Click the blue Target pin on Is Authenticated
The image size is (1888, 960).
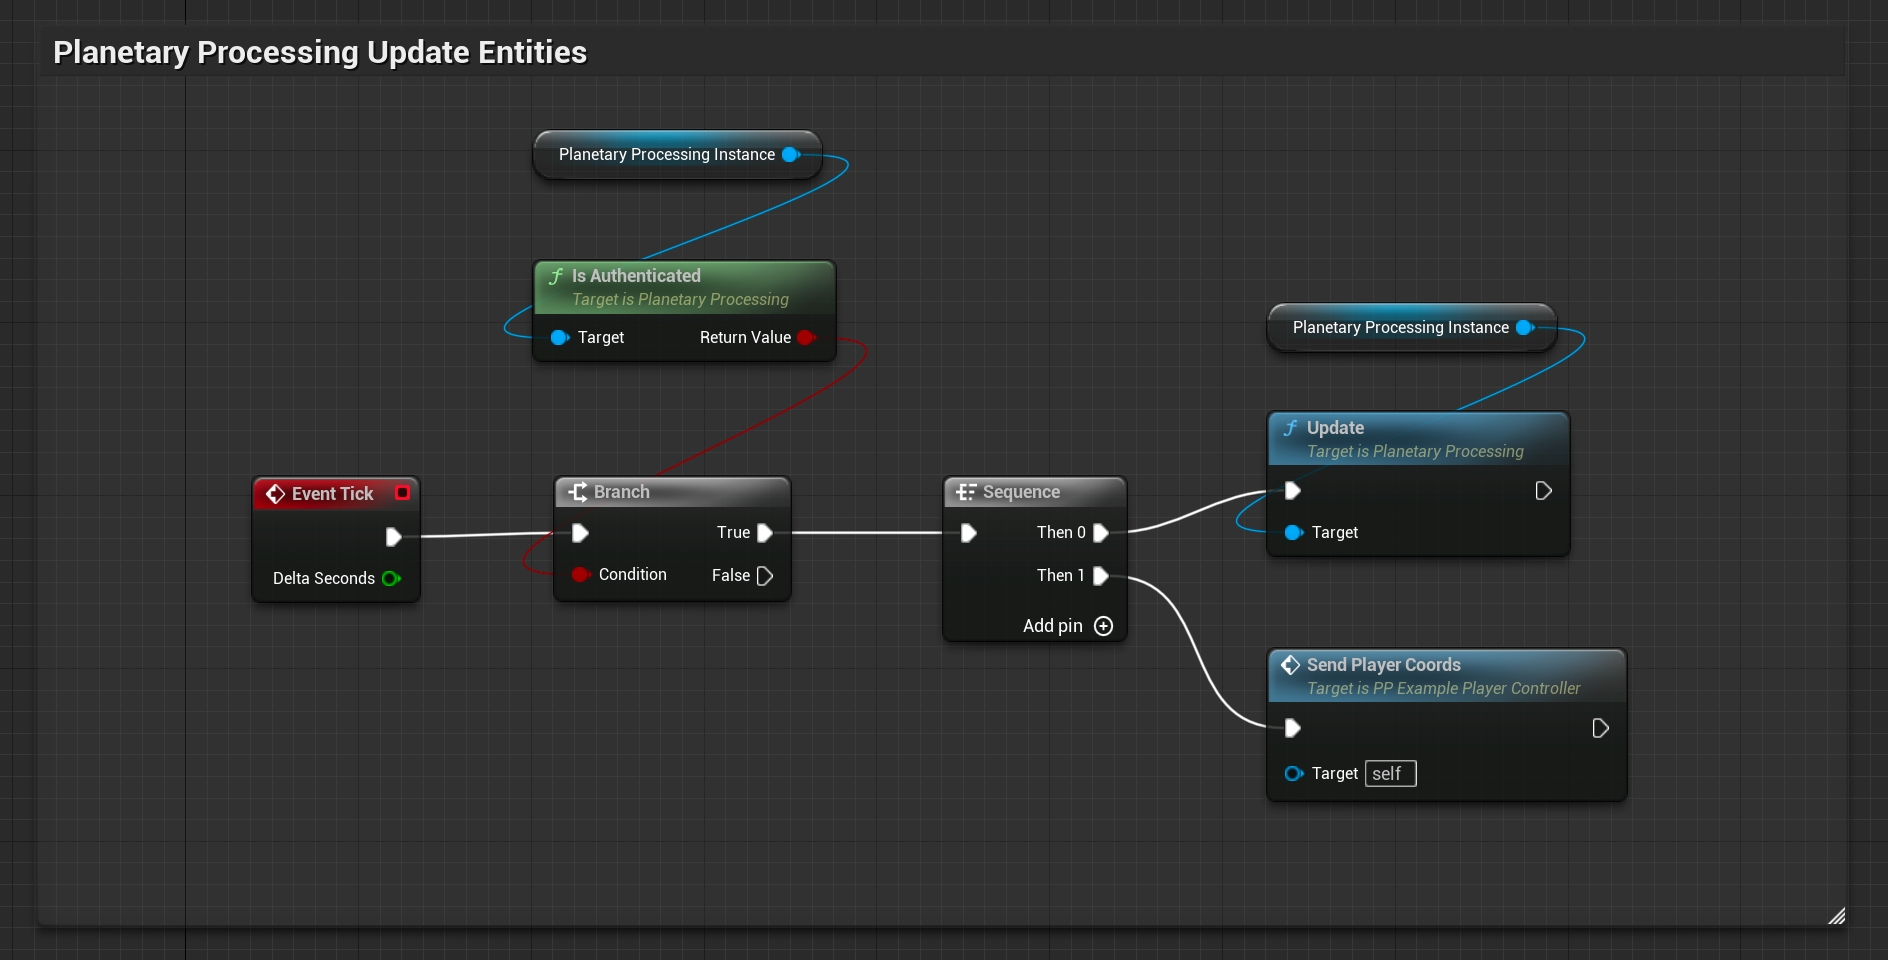560,338
